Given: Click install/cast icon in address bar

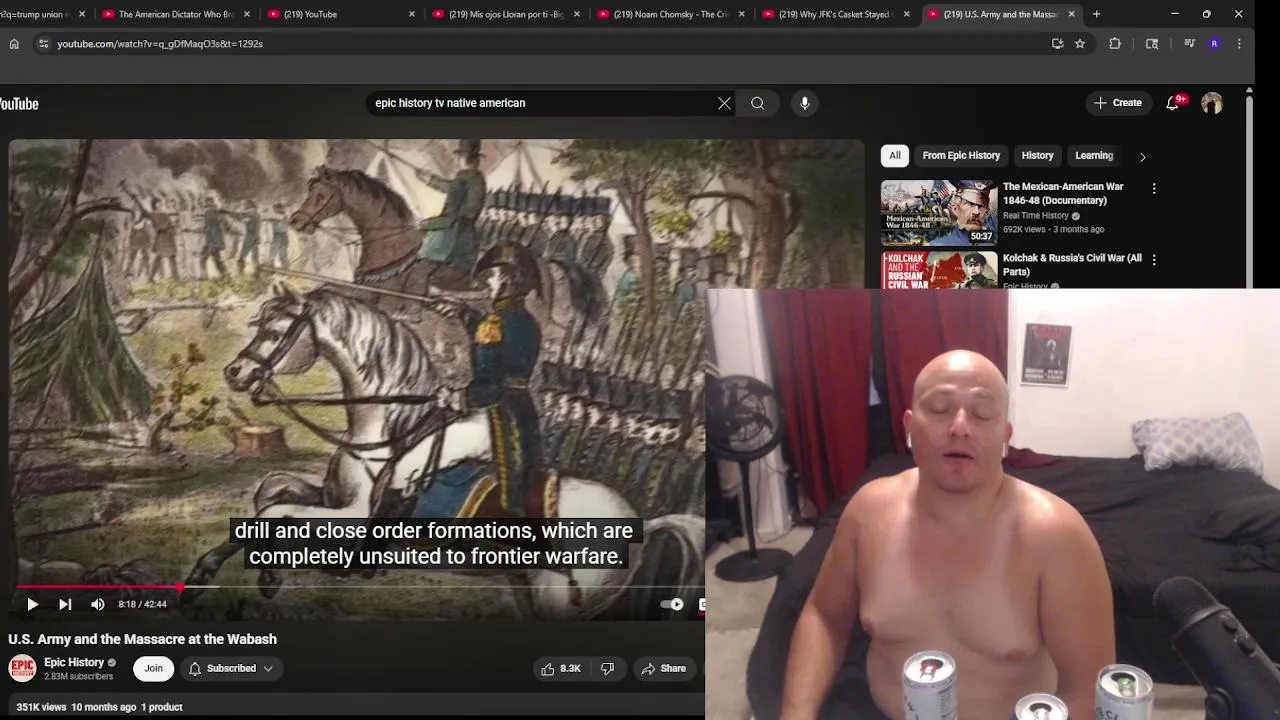Looking at the screenshot, I should (x=1057, y=44).
